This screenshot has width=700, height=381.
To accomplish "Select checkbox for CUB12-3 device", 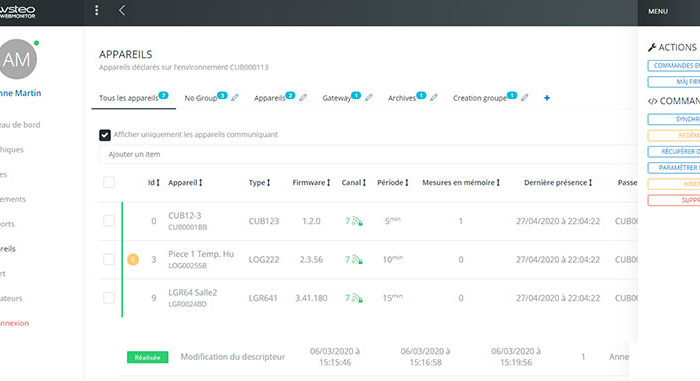I will [109, 221].
